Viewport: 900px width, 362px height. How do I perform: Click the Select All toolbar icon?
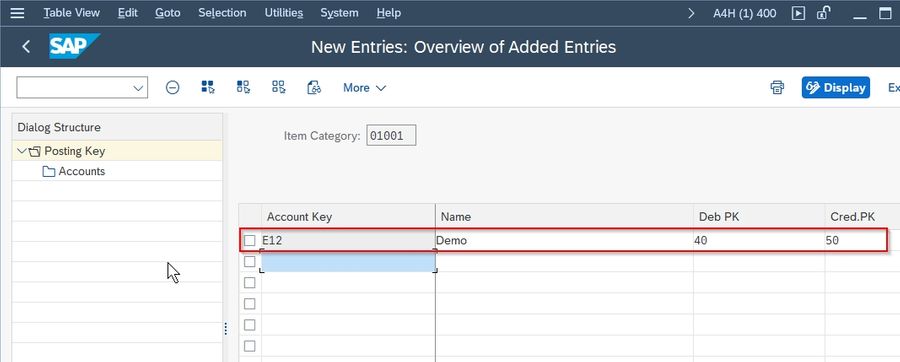[208, 87]
